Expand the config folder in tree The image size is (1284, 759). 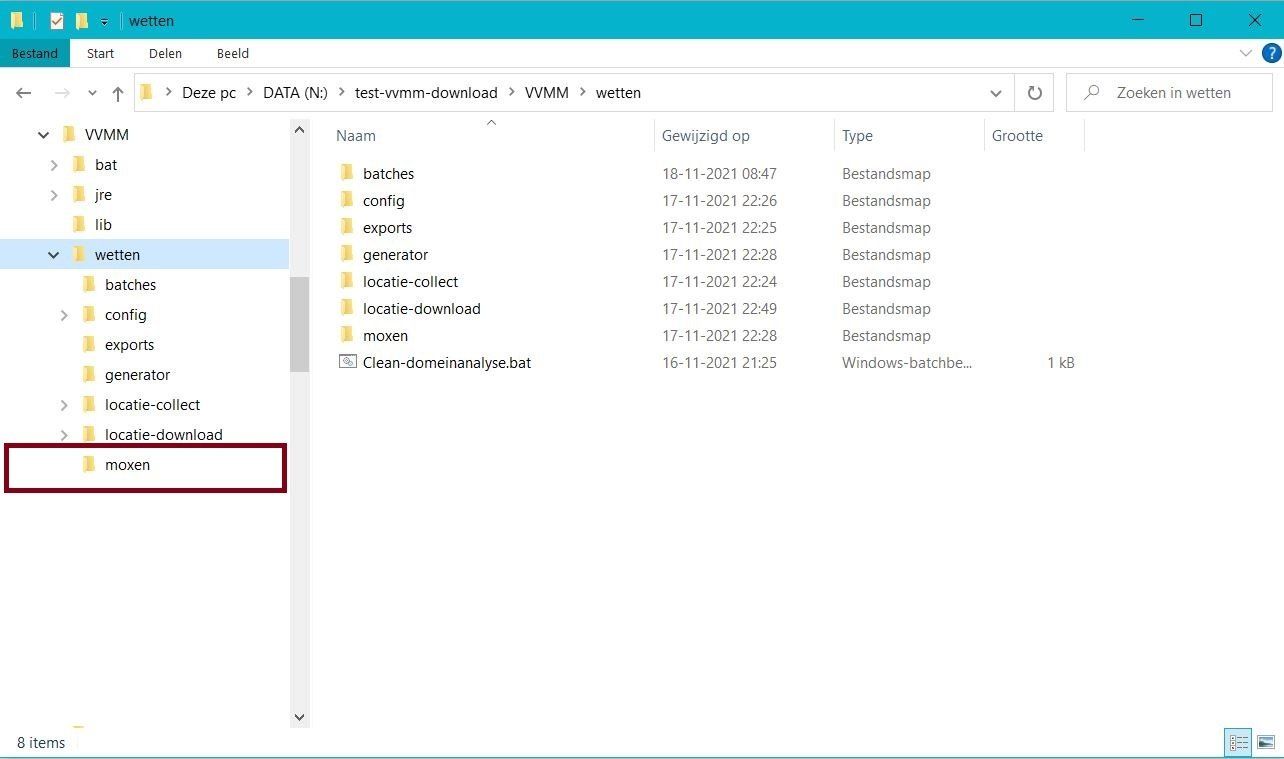coord(64,315)
